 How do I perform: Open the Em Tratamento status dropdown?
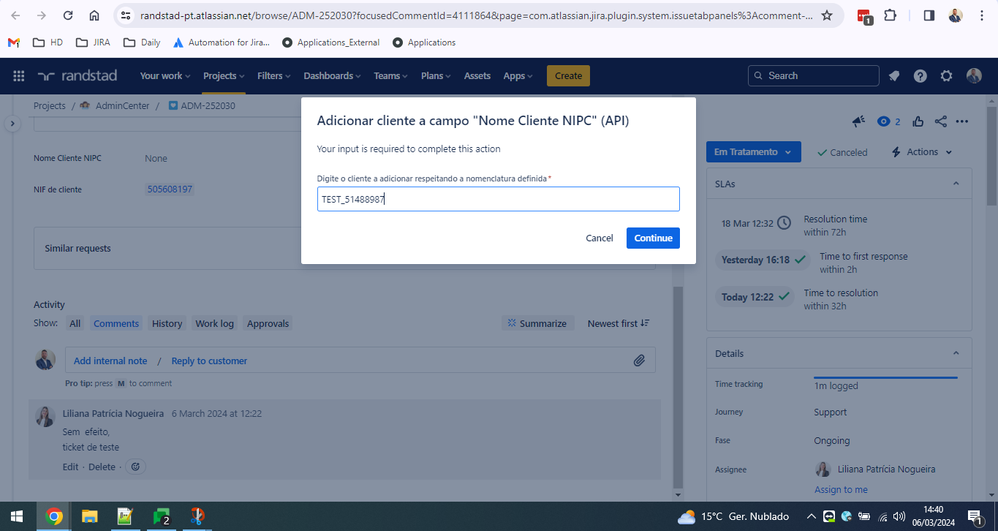point(753,152)
